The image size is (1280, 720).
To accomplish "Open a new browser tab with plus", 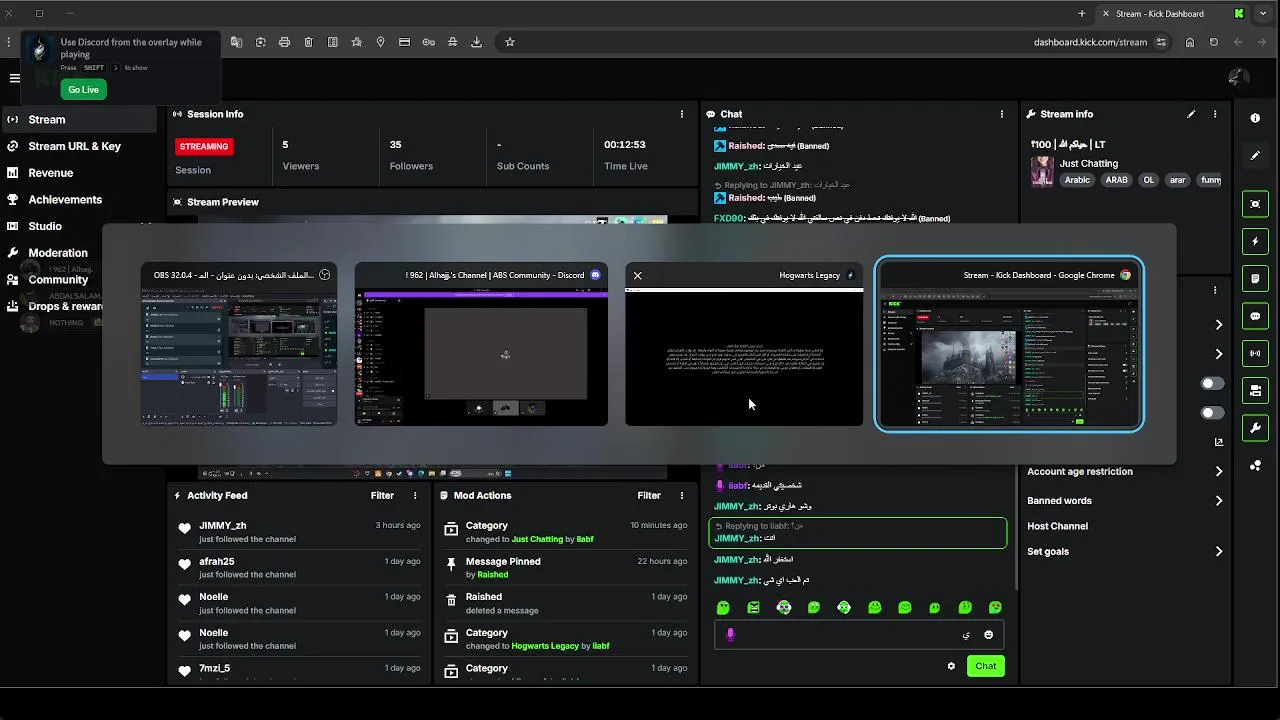I will click(x=1082, y=14).
